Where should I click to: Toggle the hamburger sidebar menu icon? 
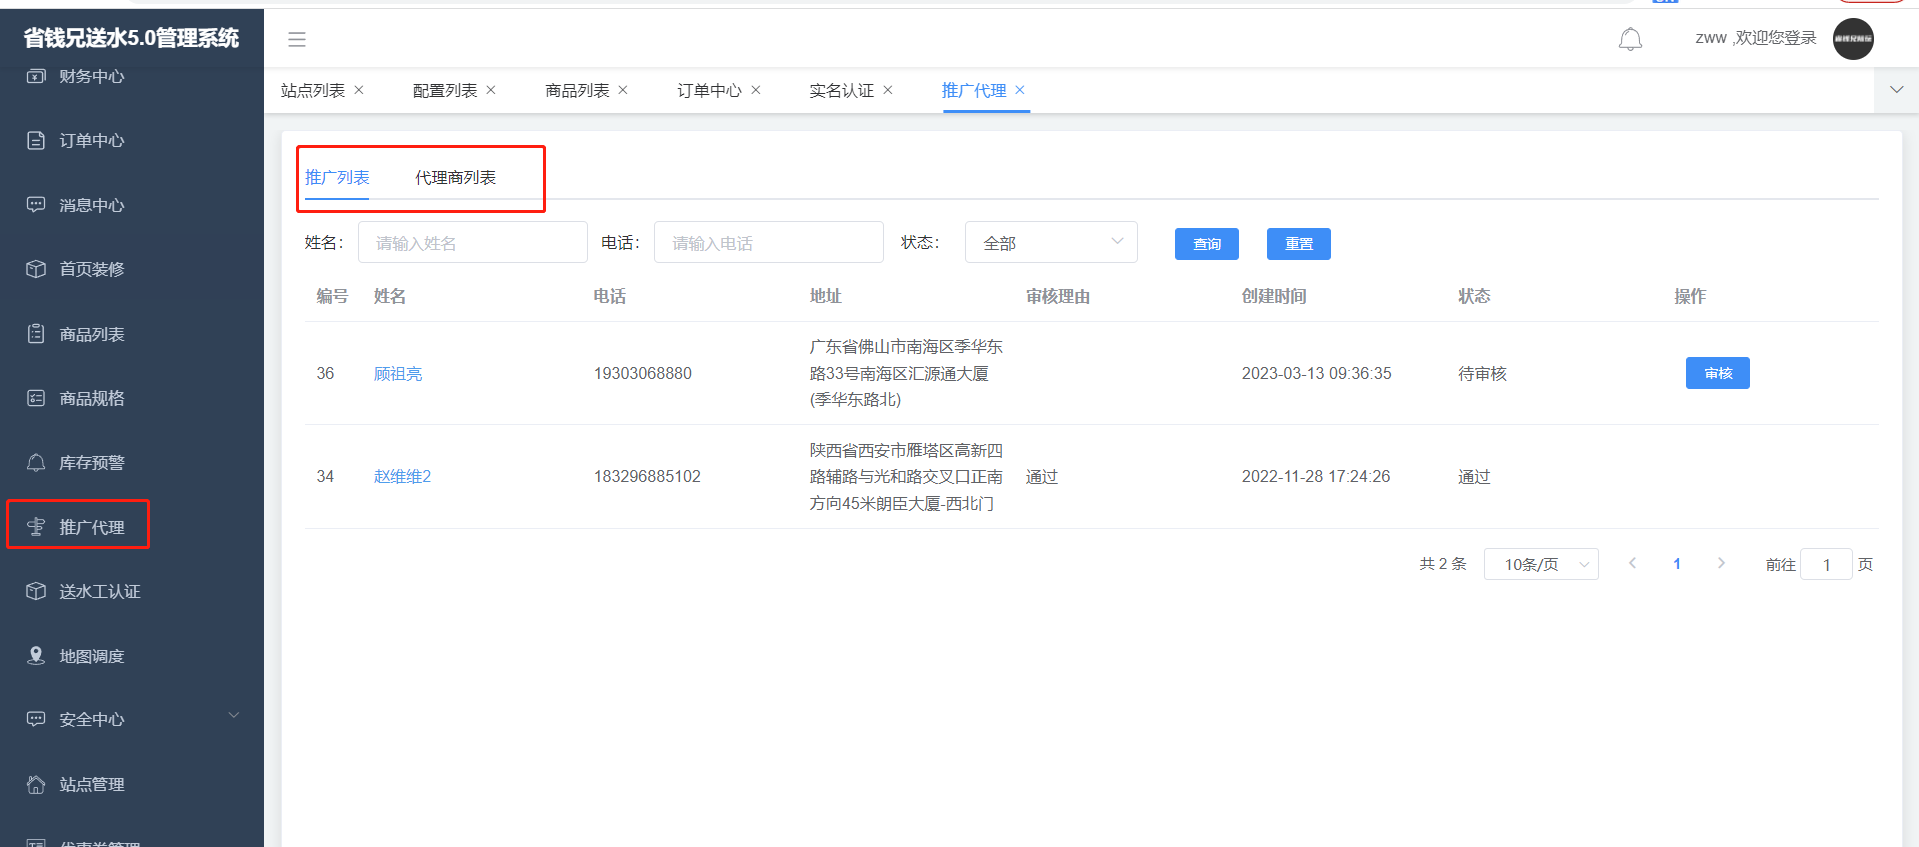(x=297, y=40)
